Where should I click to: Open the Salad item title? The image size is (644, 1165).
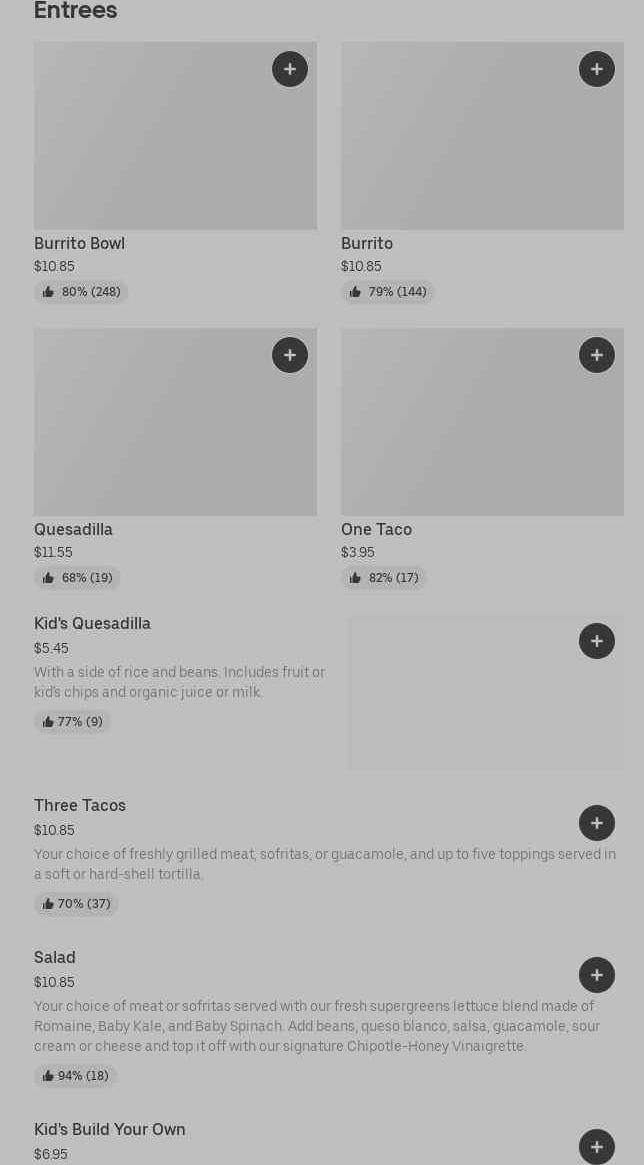click(x=55, y=958)
